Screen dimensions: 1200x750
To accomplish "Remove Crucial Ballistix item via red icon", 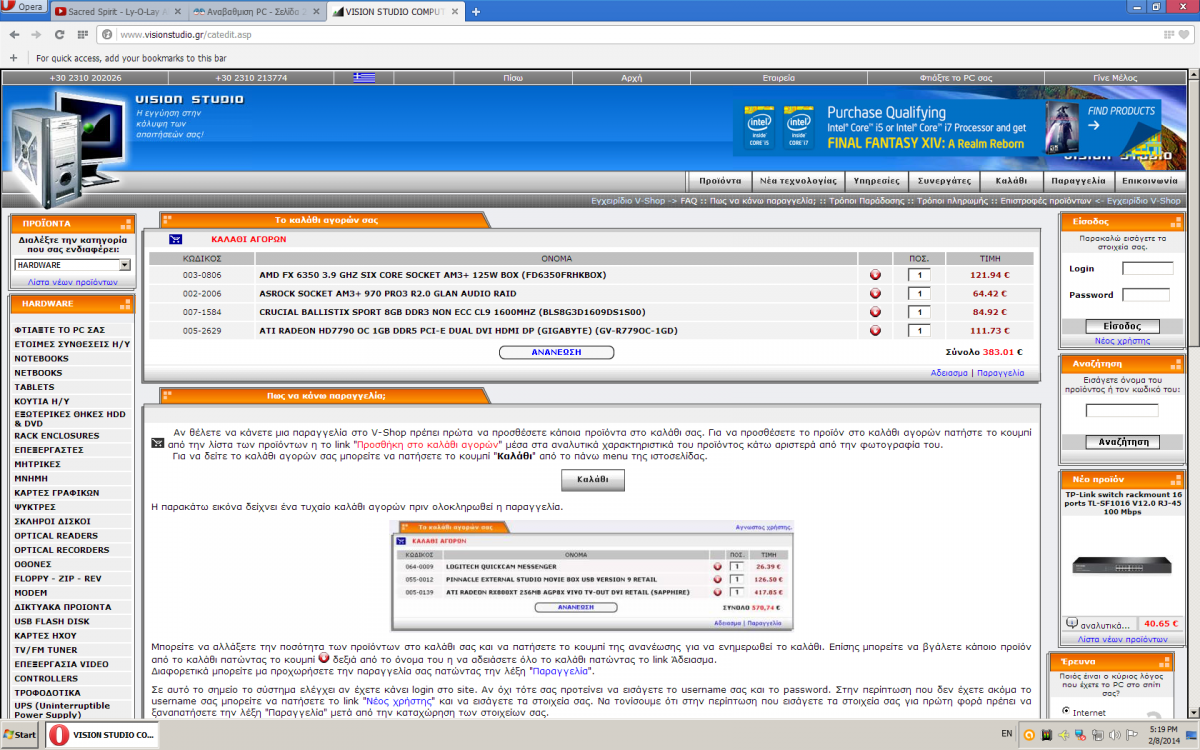I will click(875, 312).
